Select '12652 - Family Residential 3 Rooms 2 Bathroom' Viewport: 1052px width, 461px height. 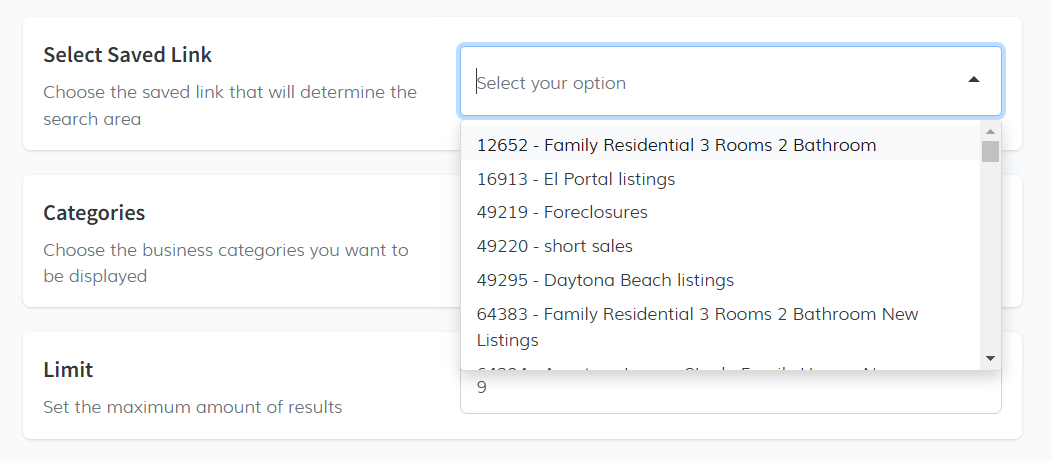(676, 145)
